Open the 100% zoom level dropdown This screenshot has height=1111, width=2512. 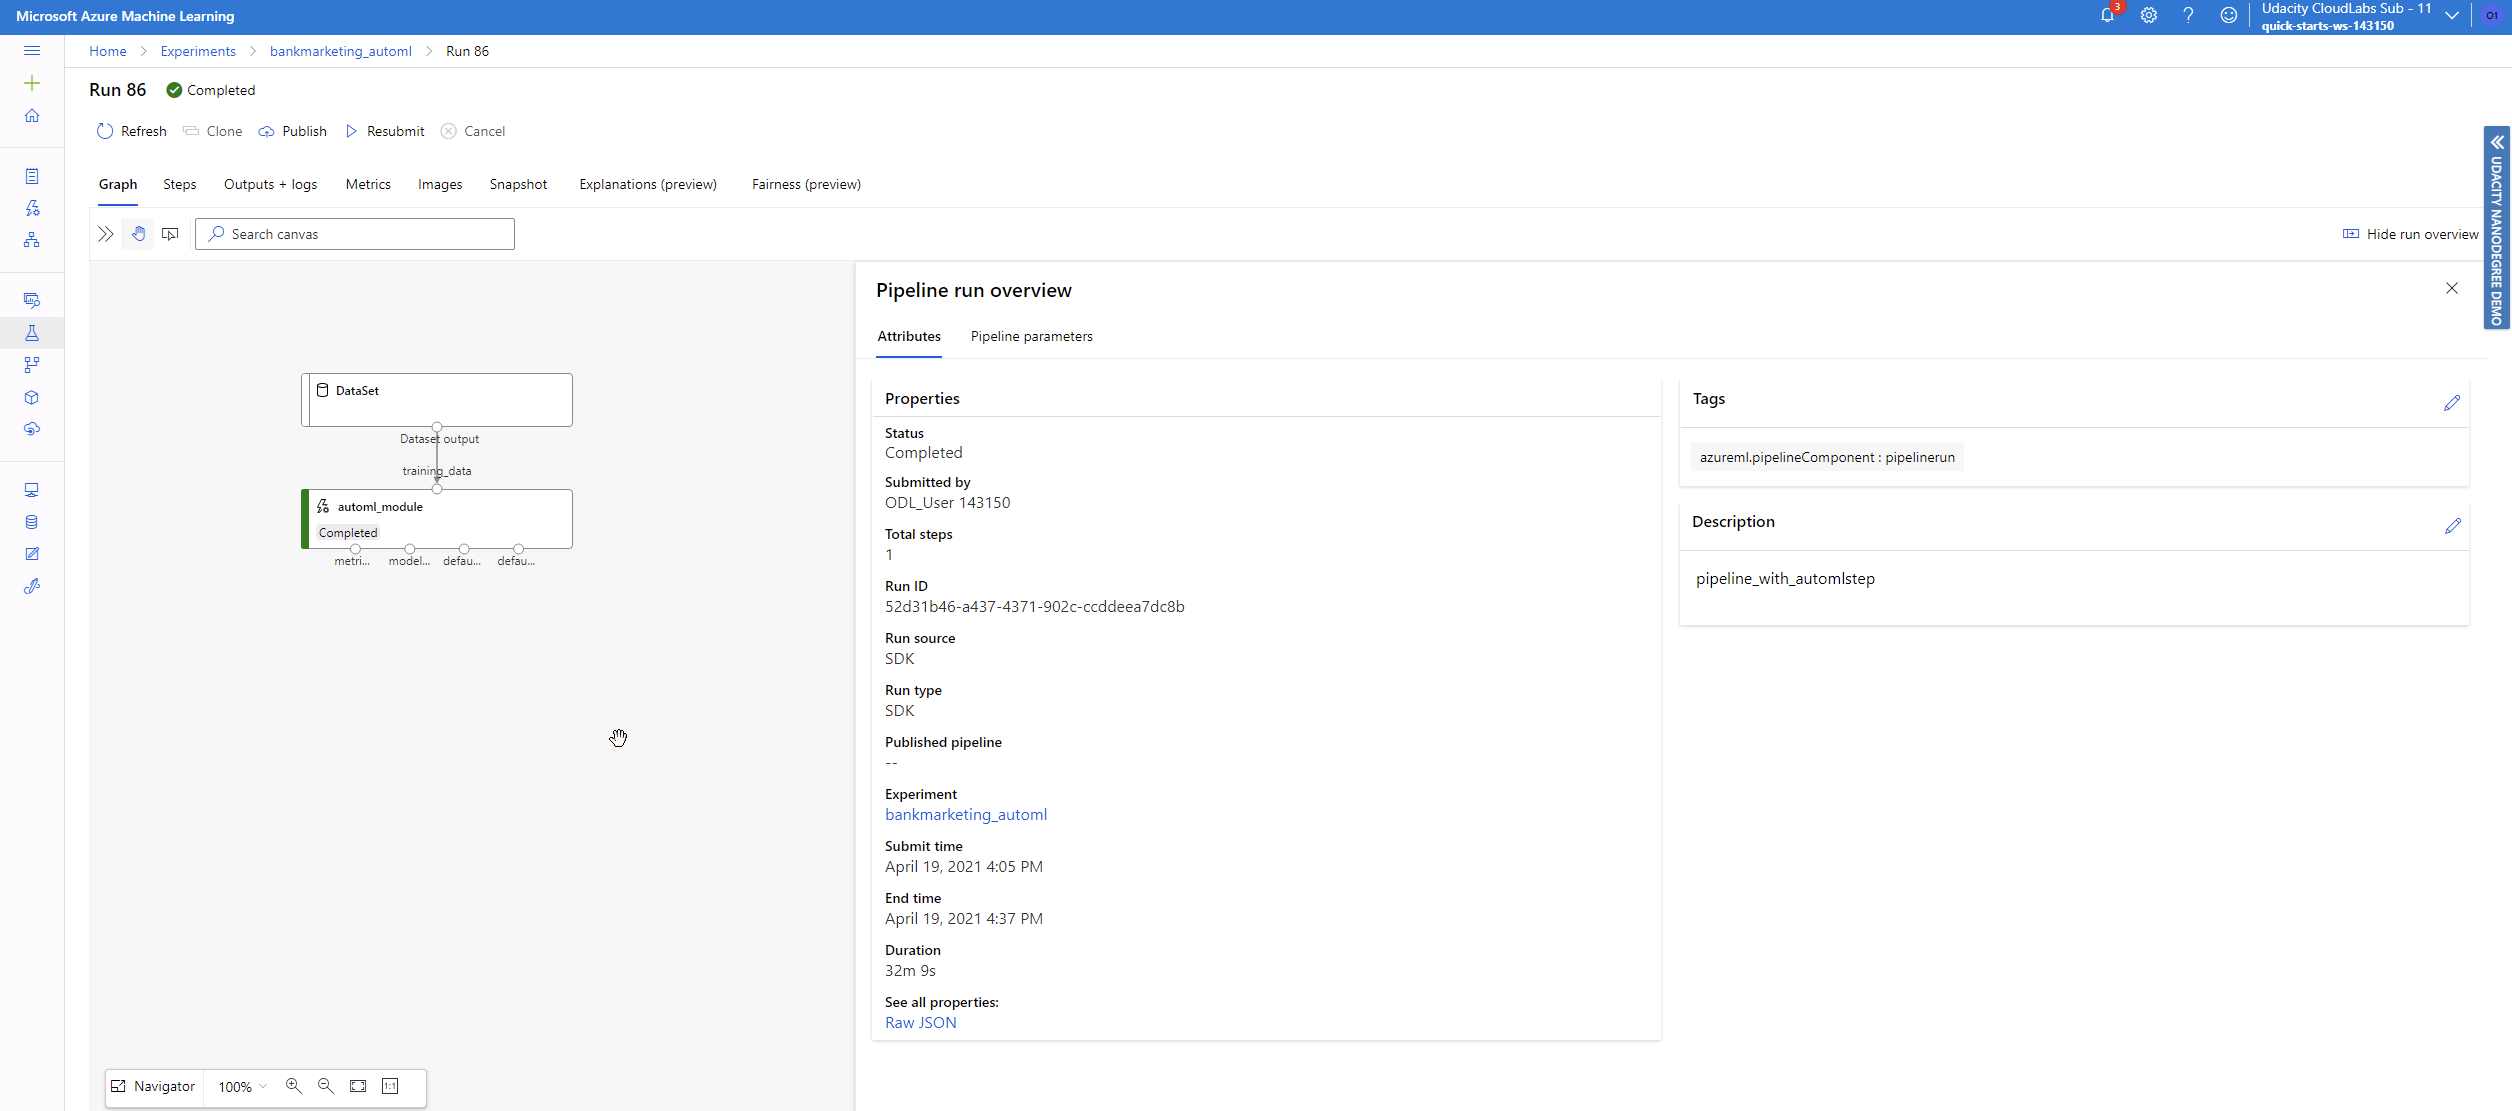pyautogui.click(x=243, y=1087)
